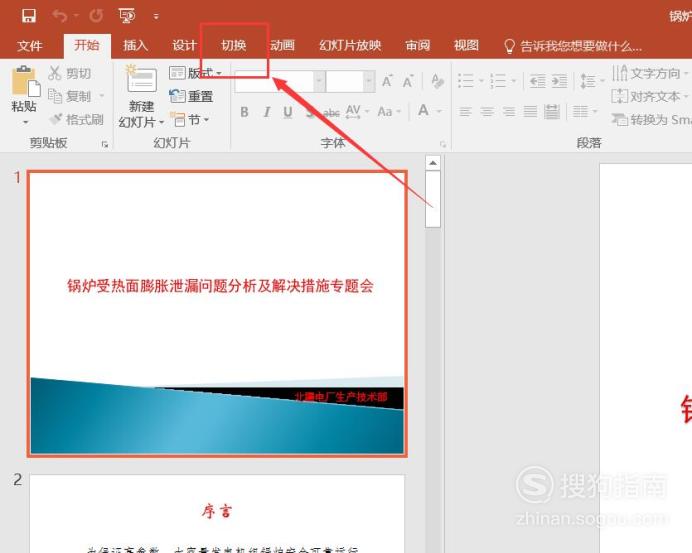Open the 剪贴板 clipboard pane launcher
Image resolution: width=692 pixels, height=553 pixels.
(105, 144)
